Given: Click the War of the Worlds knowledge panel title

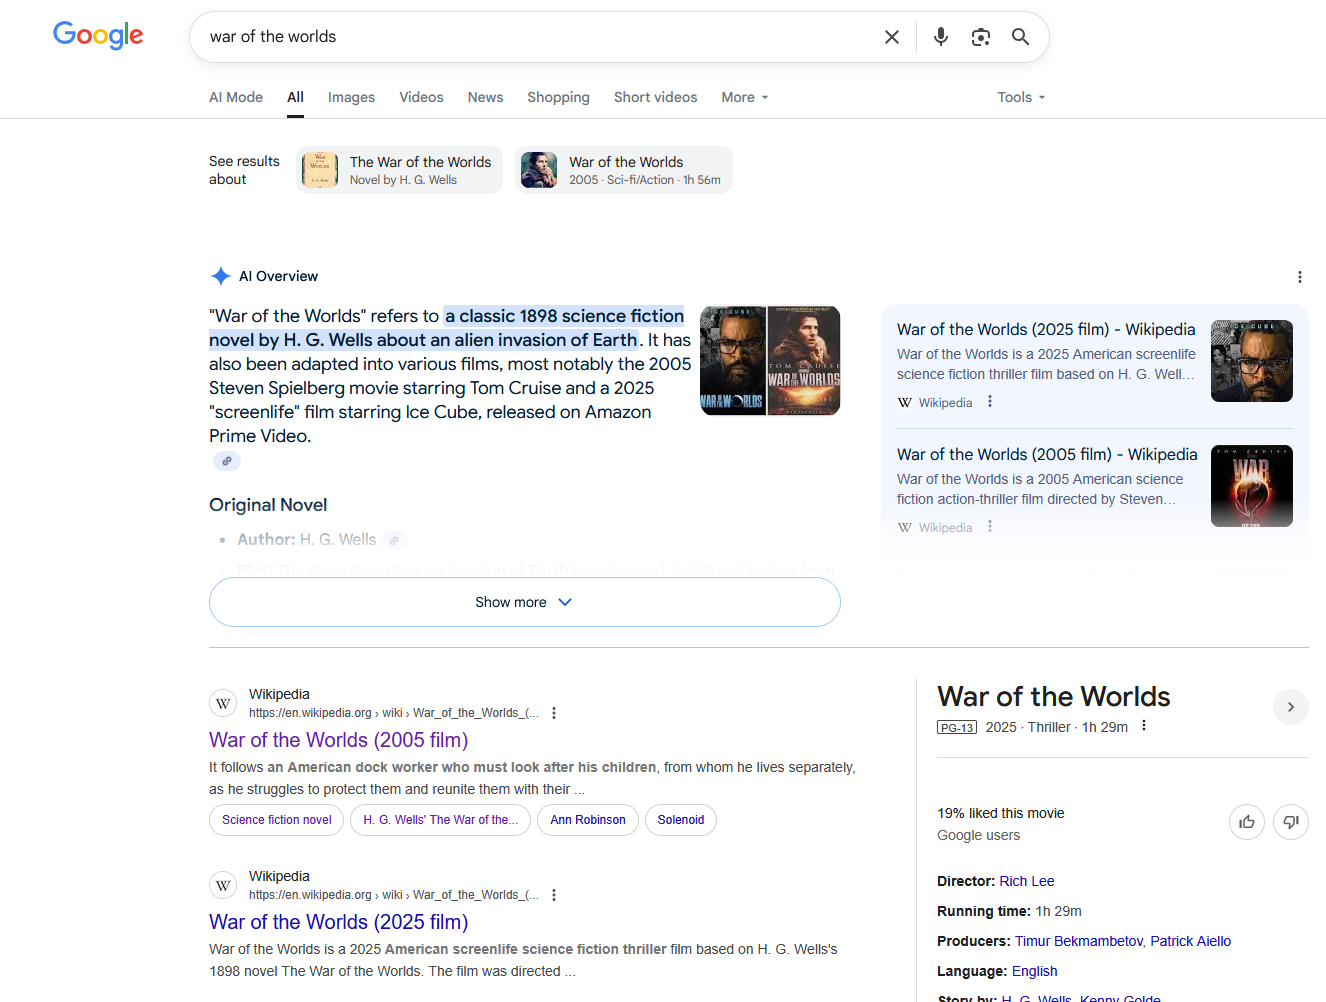Looking at the screenshot, I should [x=1054, y=696].
